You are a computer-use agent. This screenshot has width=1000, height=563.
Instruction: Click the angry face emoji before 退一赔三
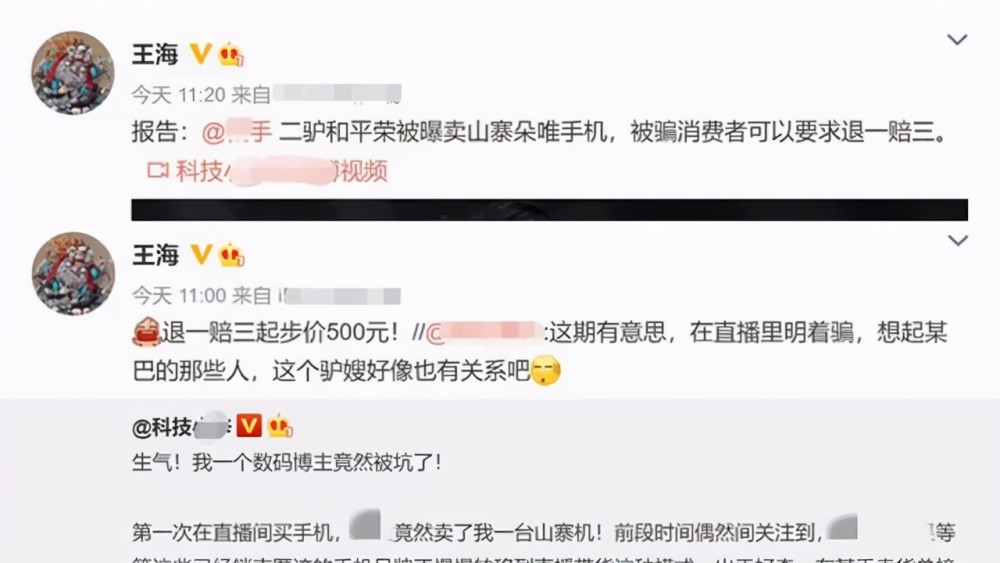146,332
